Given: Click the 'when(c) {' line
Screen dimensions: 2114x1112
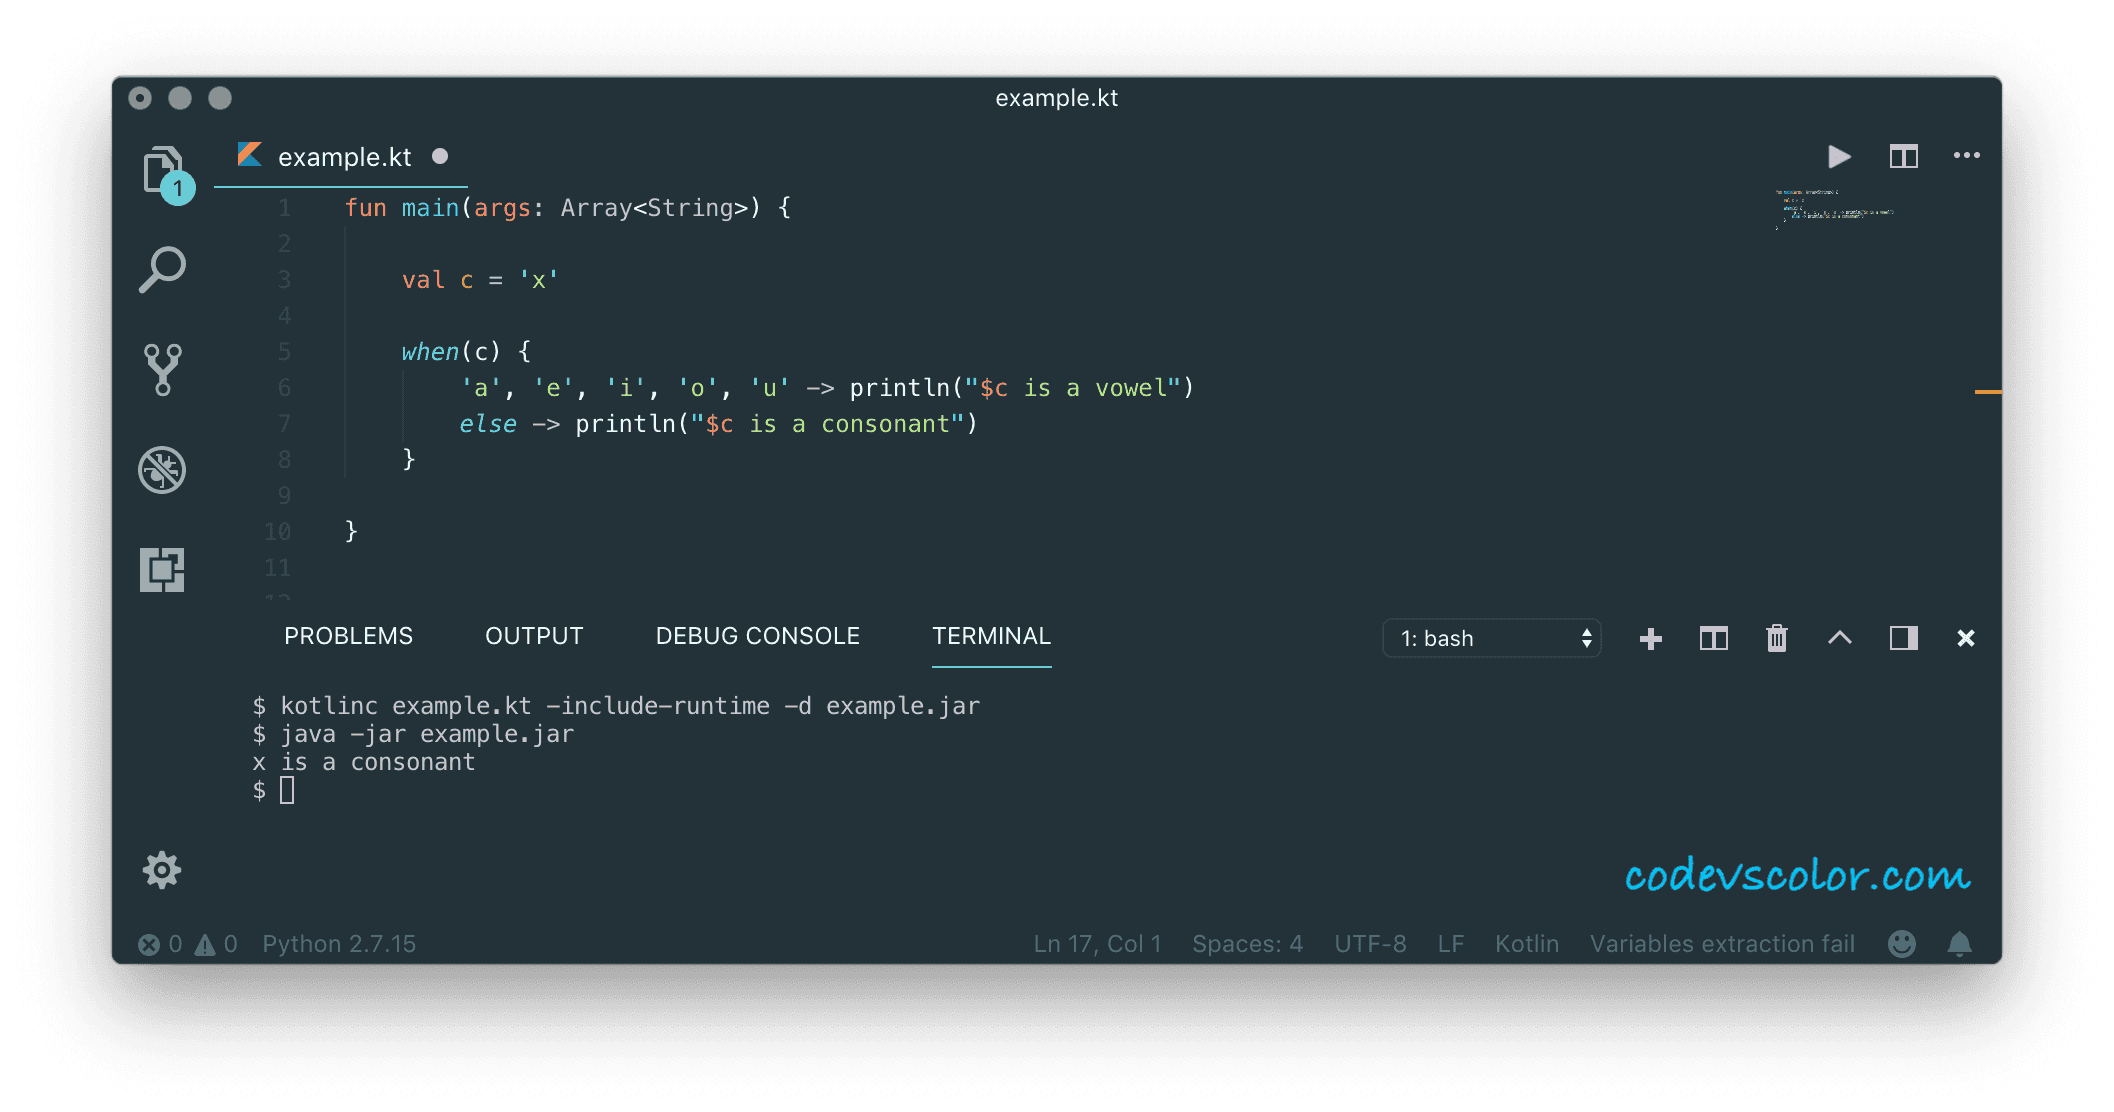Looking at the screenshot, I should tap(466, 352).
